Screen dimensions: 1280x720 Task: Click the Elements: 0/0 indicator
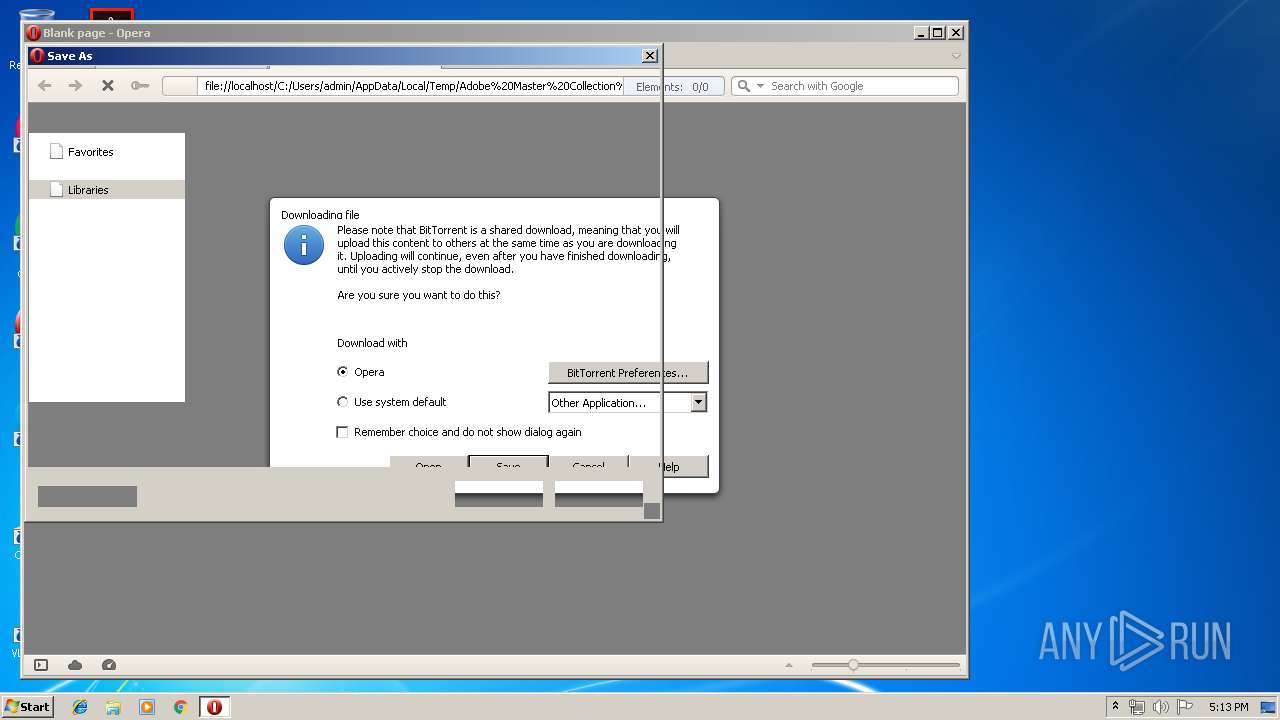coord(672,87)
